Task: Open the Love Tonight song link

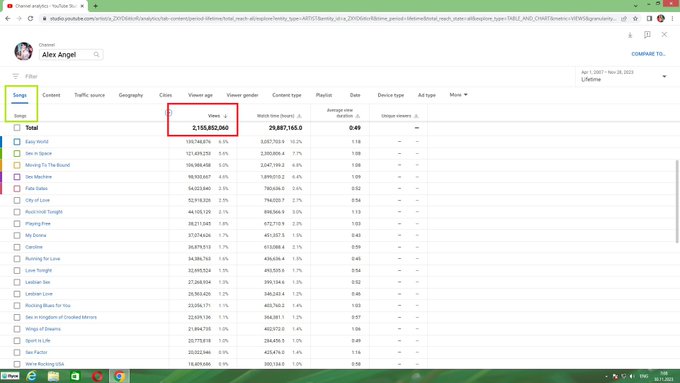Action: pyautogui.click(x=38, y=271)
